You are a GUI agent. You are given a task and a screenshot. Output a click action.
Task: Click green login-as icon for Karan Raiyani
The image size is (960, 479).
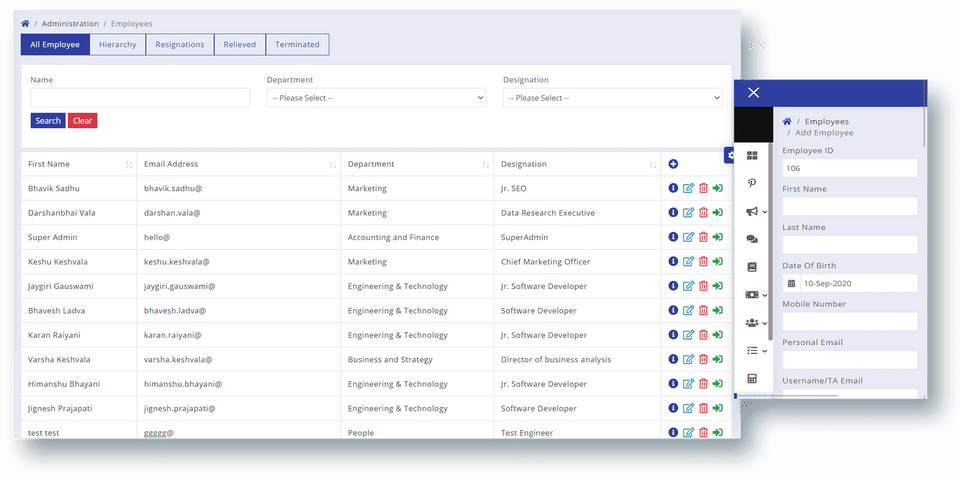[718, 335]
